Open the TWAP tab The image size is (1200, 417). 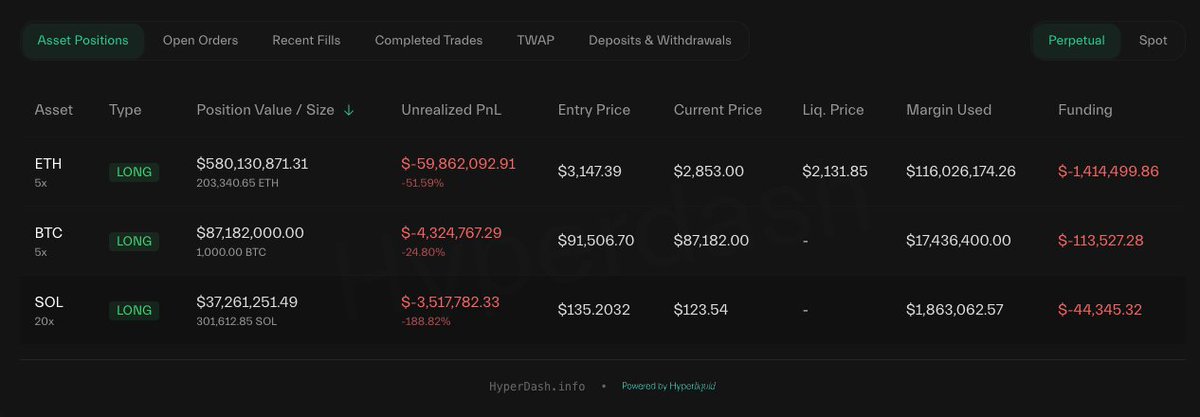(535, 41)
